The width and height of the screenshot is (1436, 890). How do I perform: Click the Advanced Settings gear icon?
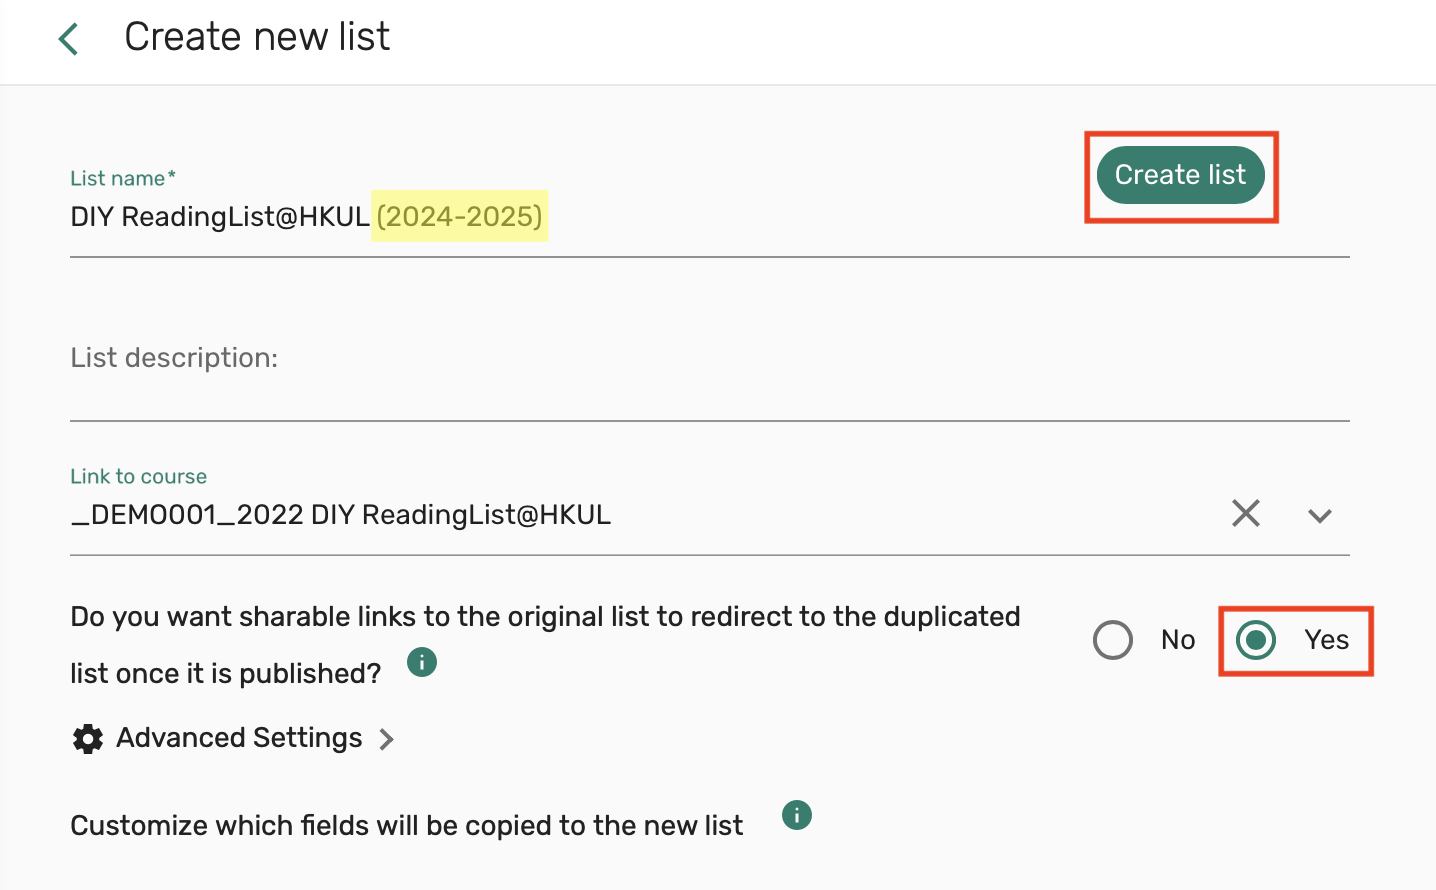88,739
